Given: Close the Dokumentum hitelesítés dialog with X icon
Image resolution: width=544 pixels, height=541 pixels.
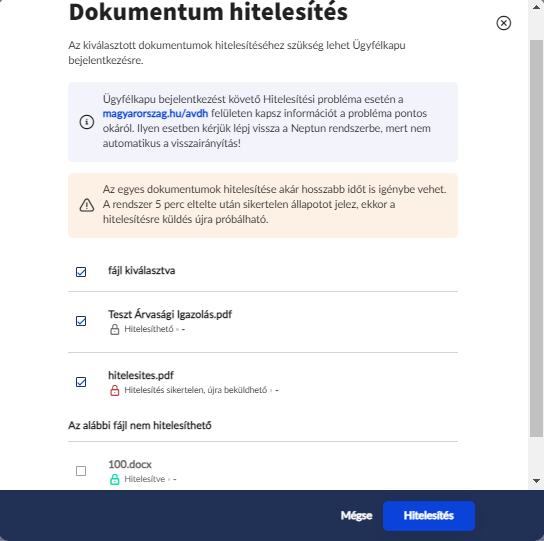Looking at the screenshot, I should coord(503,23).
